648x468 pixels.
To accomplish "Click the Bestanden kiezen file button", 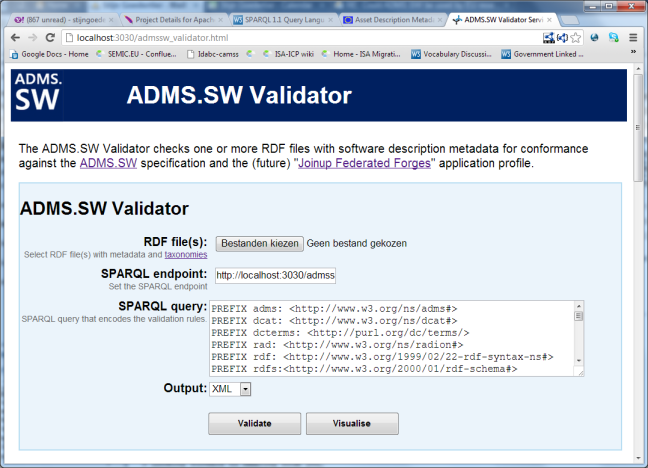I will click(x=260, y=244).
